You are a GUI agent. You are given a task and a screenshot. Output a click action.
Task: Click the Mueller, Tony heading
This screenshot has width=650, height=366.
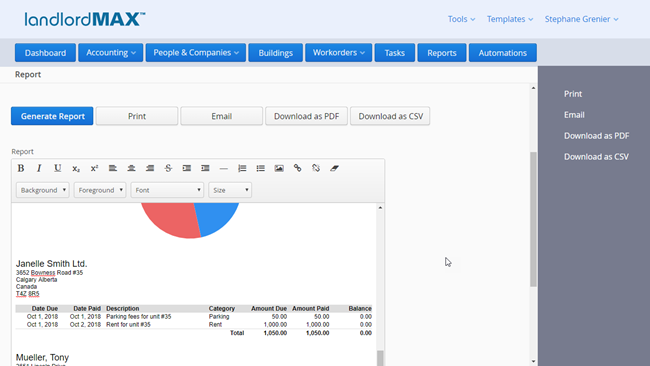point(42,357)
